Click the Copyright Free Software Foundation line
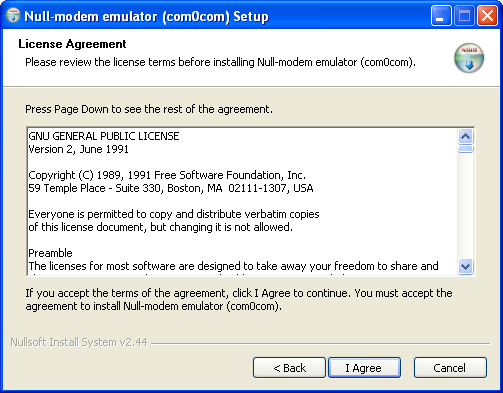This screenshot has height=393, width=503. (x=167, y=175)
